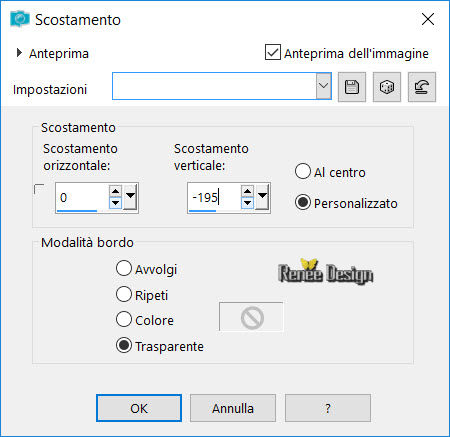
Task: Open vertical offset slider dropdown arrow
Action: (263, 197)
